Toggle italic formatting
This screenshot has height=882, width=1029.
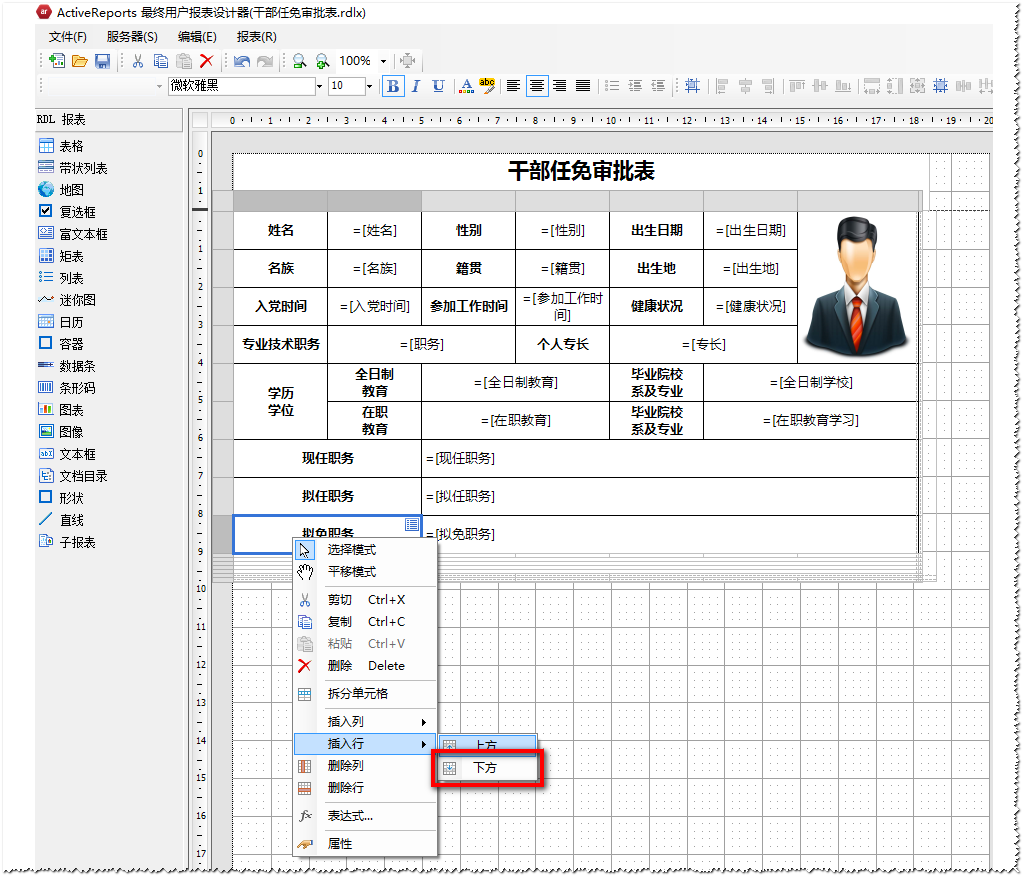[415, 86]
